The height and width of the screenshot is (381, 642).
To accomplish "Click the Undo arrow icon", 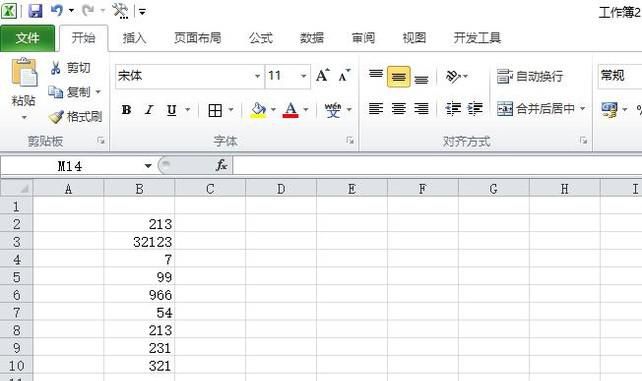I will coord(57,10).
